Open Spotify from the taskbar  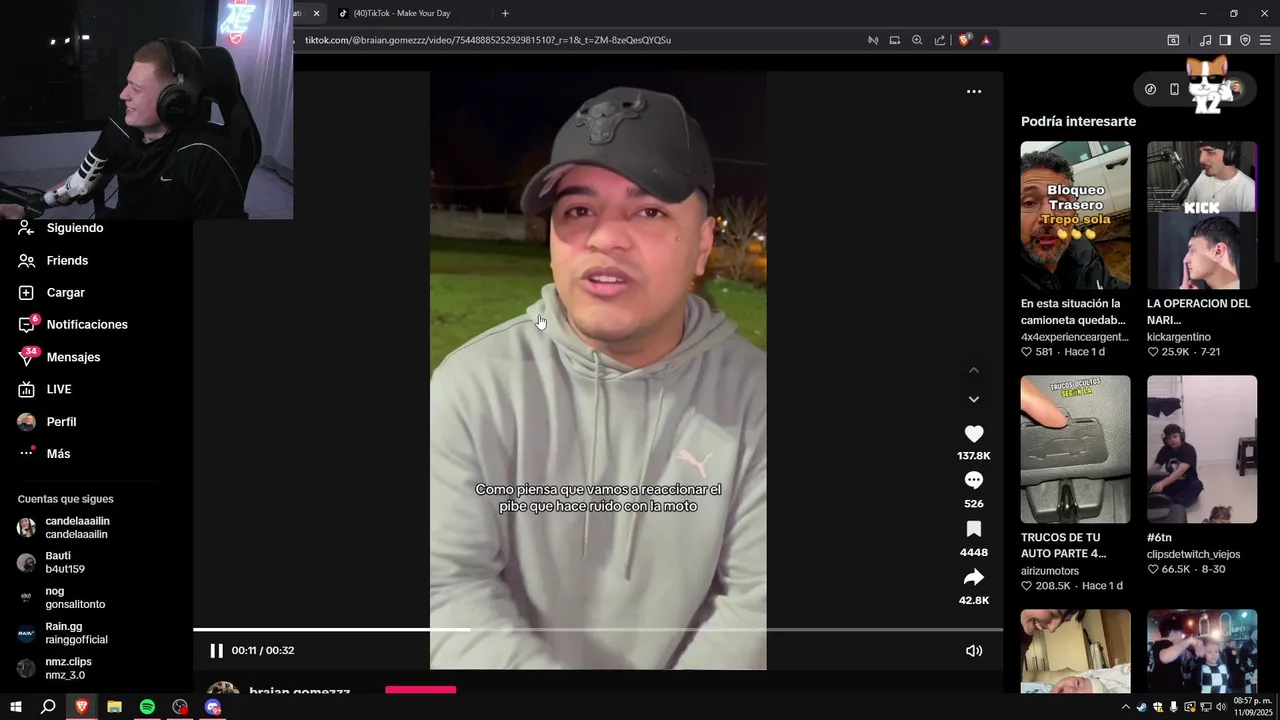click(147, 707)
